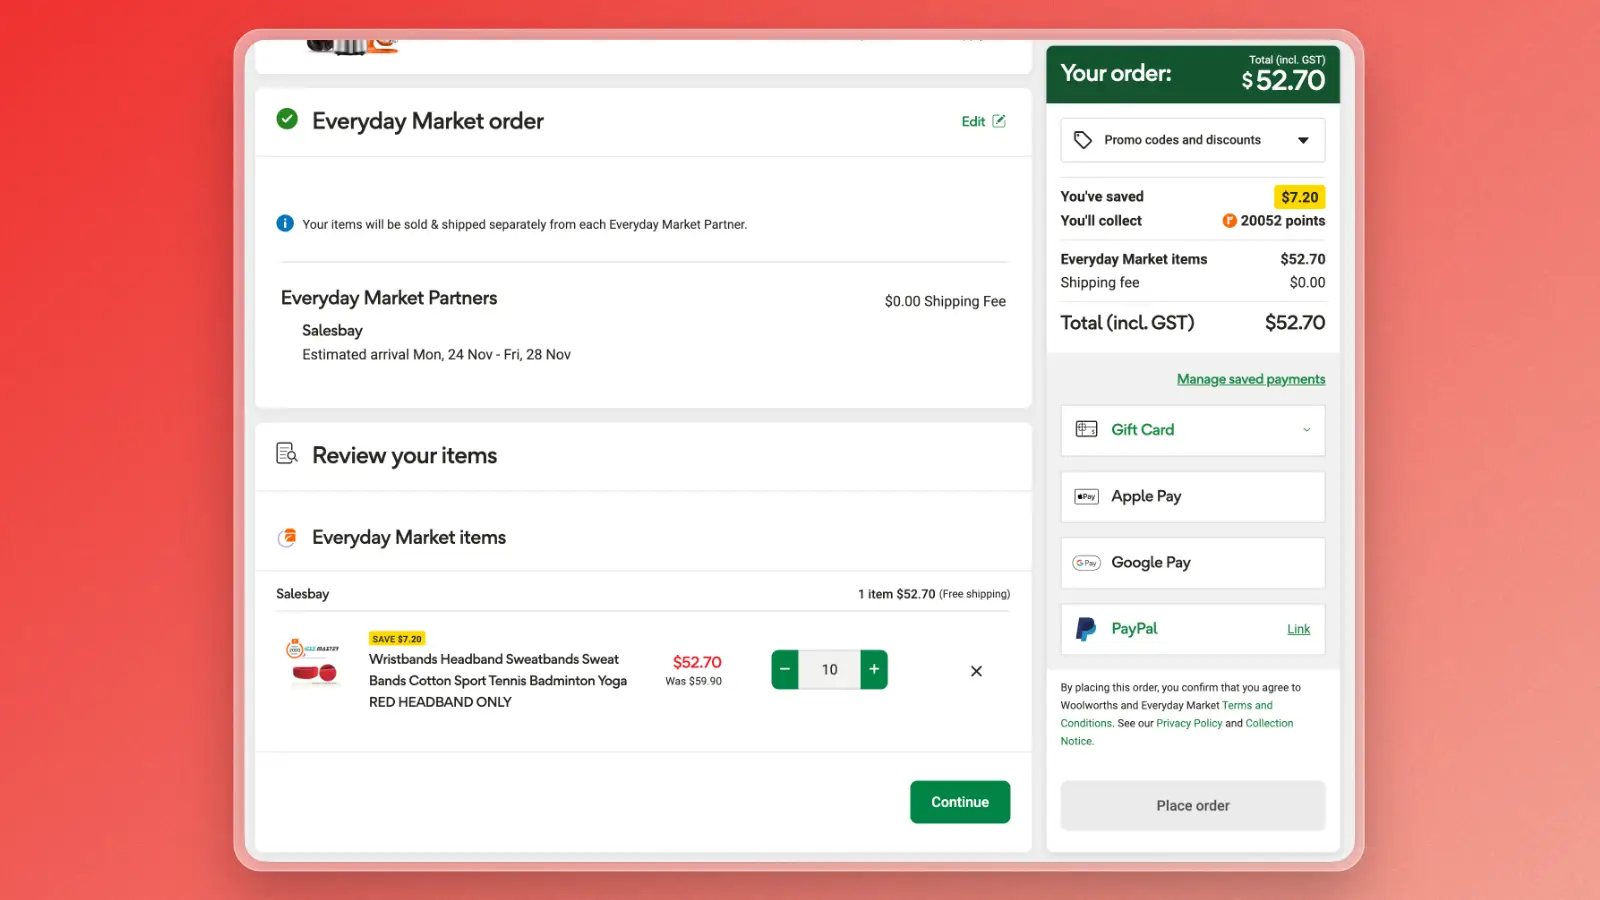Viewport: 1600px width, 900px height.
Task: Click the Estimated arrival Mon, 24 Nov text
Action: tap(436, 355)
